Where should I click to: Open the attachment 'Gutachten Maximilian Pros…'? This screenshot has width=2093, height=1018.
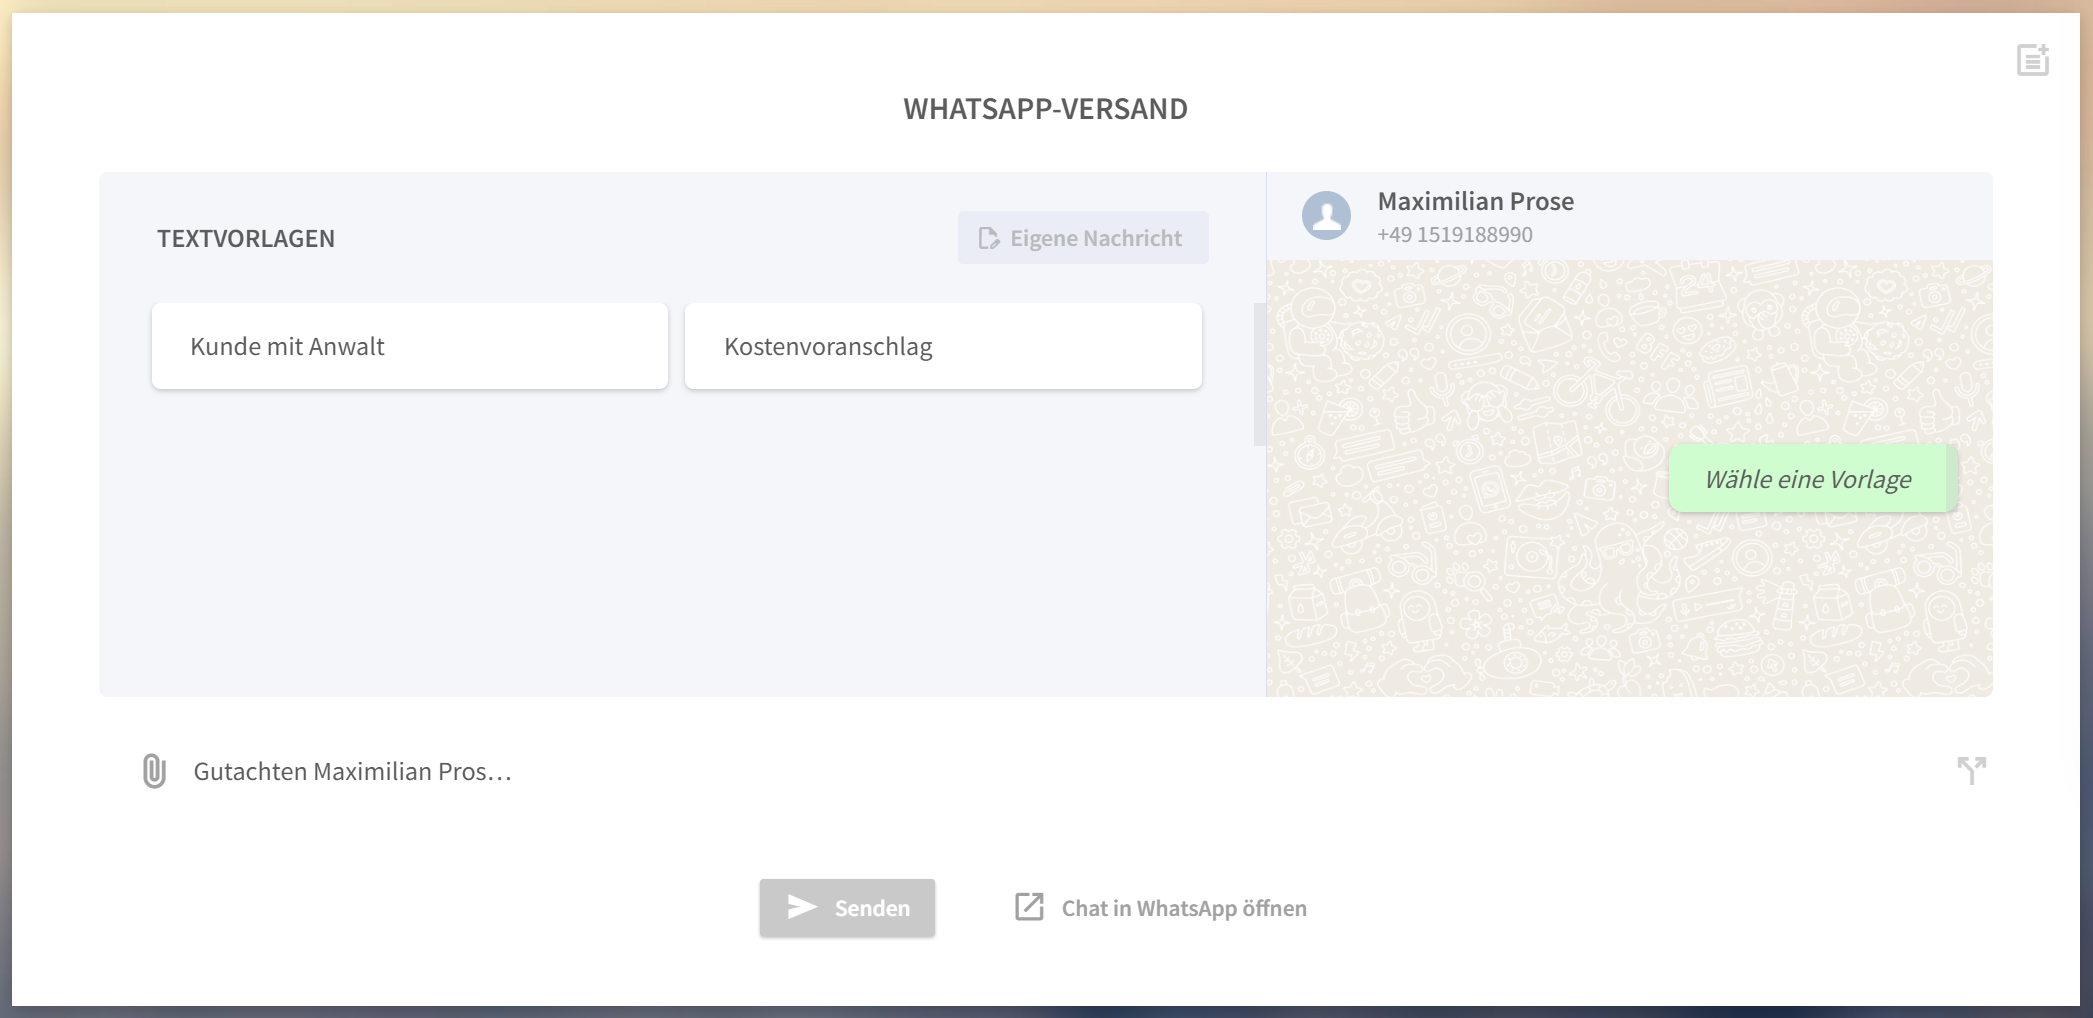pos(352,772)
